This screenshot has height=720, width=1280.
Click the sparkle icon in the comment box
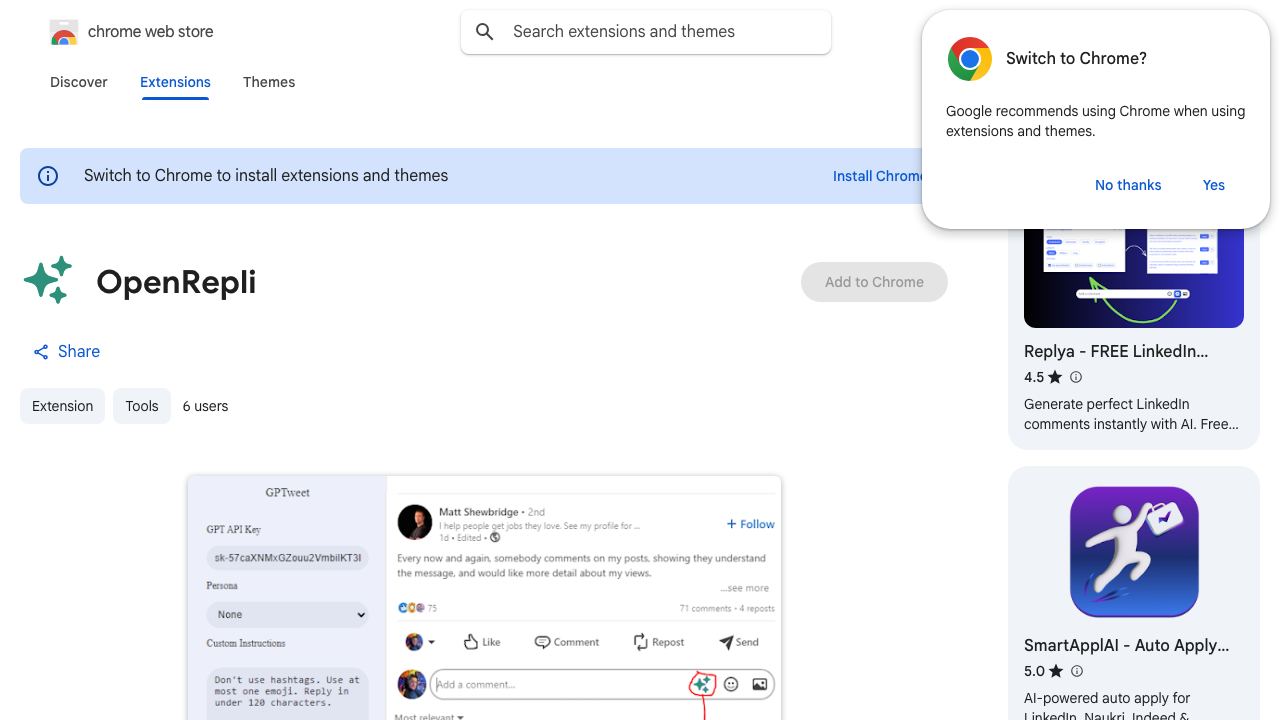[702, 684]
